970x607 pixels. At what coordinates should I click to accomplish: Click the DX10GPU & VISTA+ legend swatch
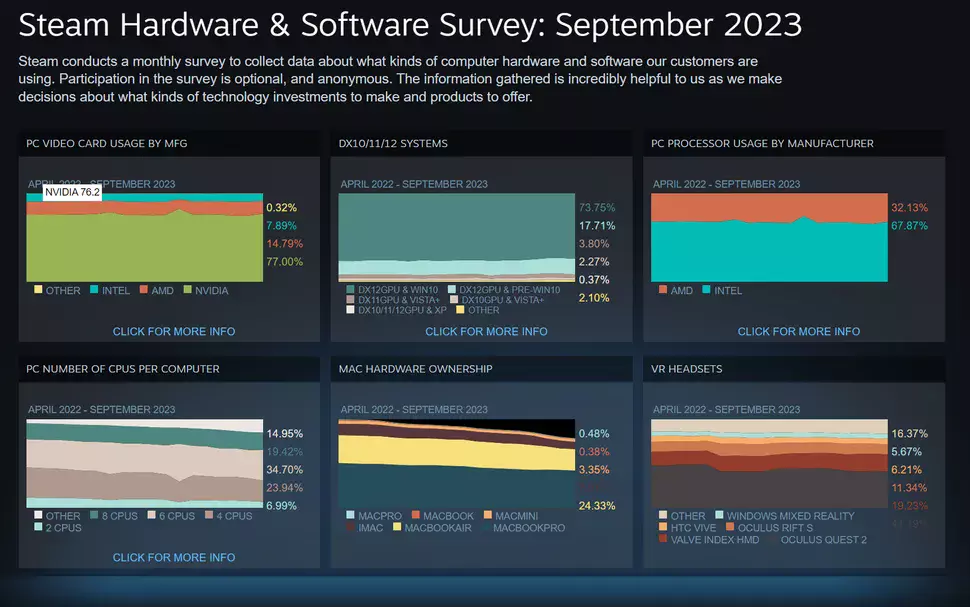click(x=454, y=299)
